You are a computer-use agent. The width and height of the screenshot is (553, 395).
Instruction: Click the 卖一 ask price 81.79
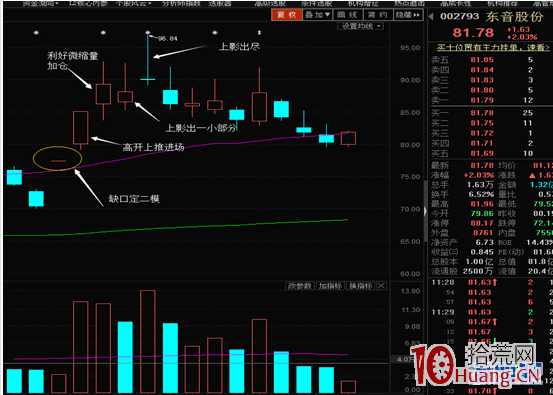coord(482,101)
